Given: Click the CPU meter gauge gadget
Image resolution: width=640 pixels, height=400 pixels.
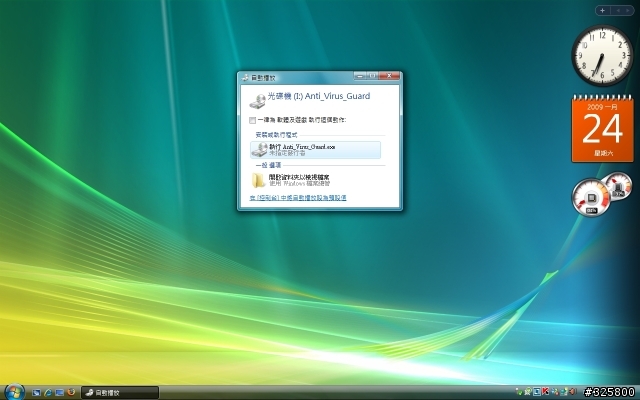Looking at the screenshot, I should tap(591, 198).
